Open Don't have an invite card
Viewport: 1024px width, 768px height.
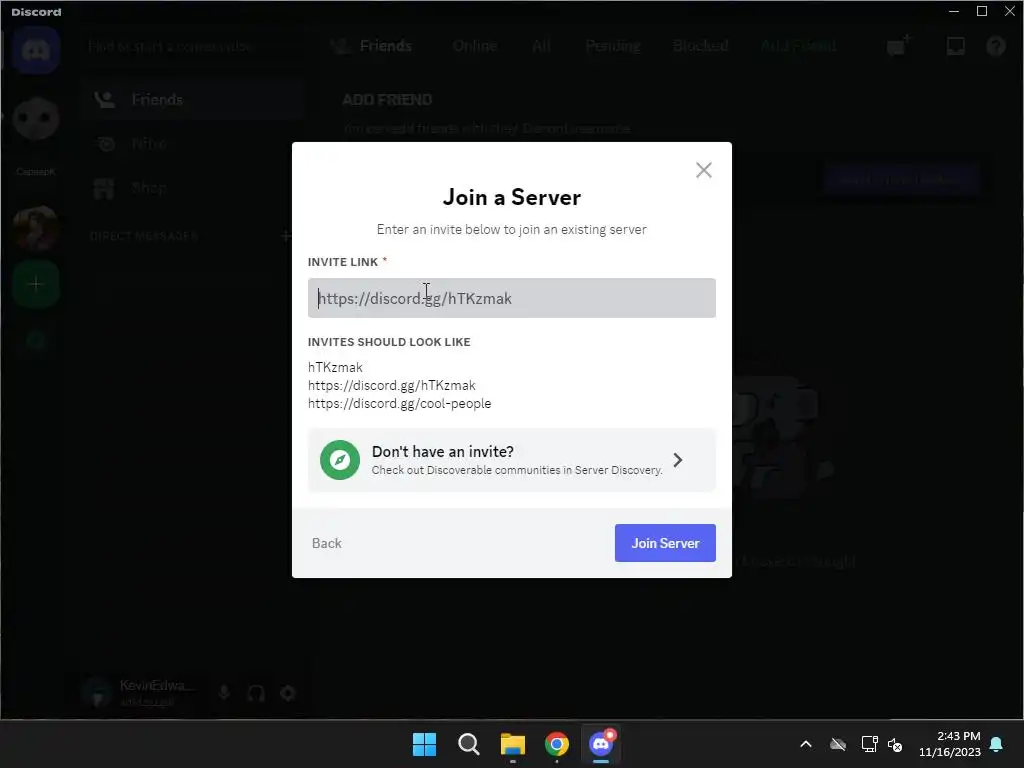pyautogui.click(x=511, y=460)
